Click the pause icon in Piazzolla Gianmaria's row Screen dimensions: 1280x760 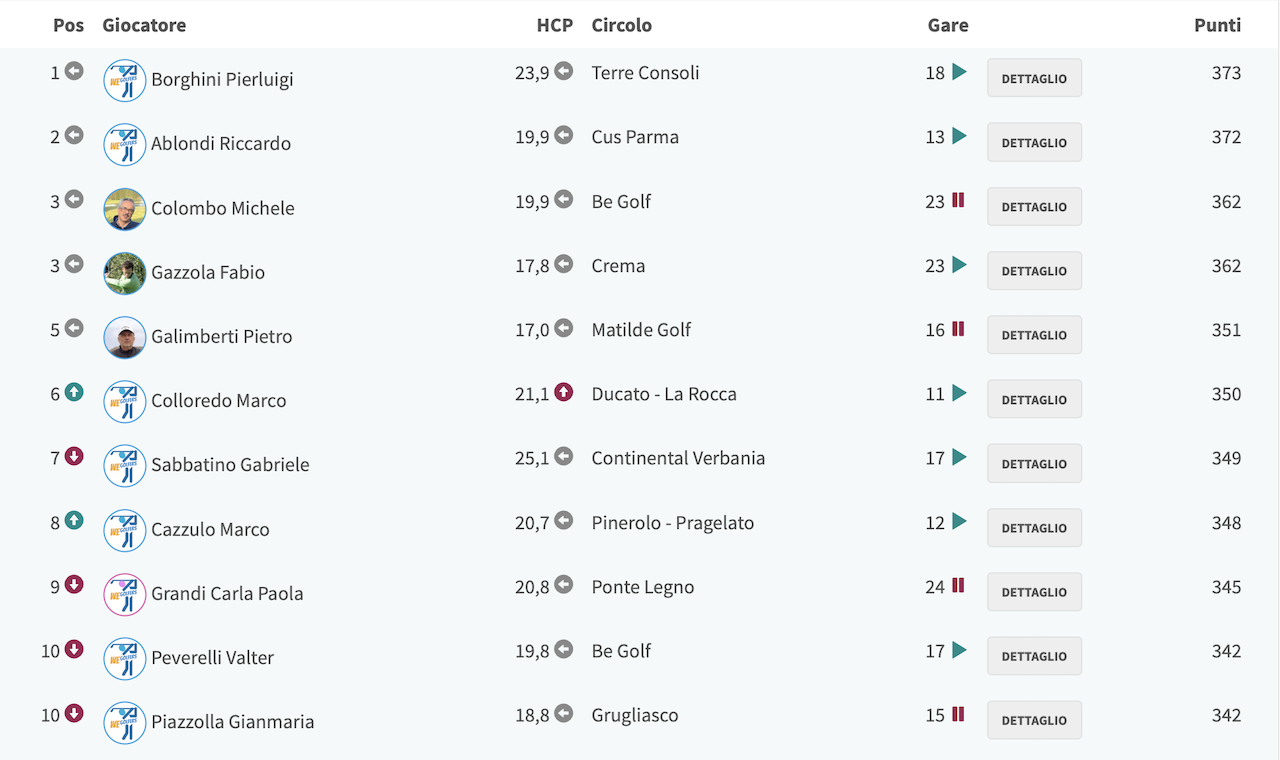958,714
